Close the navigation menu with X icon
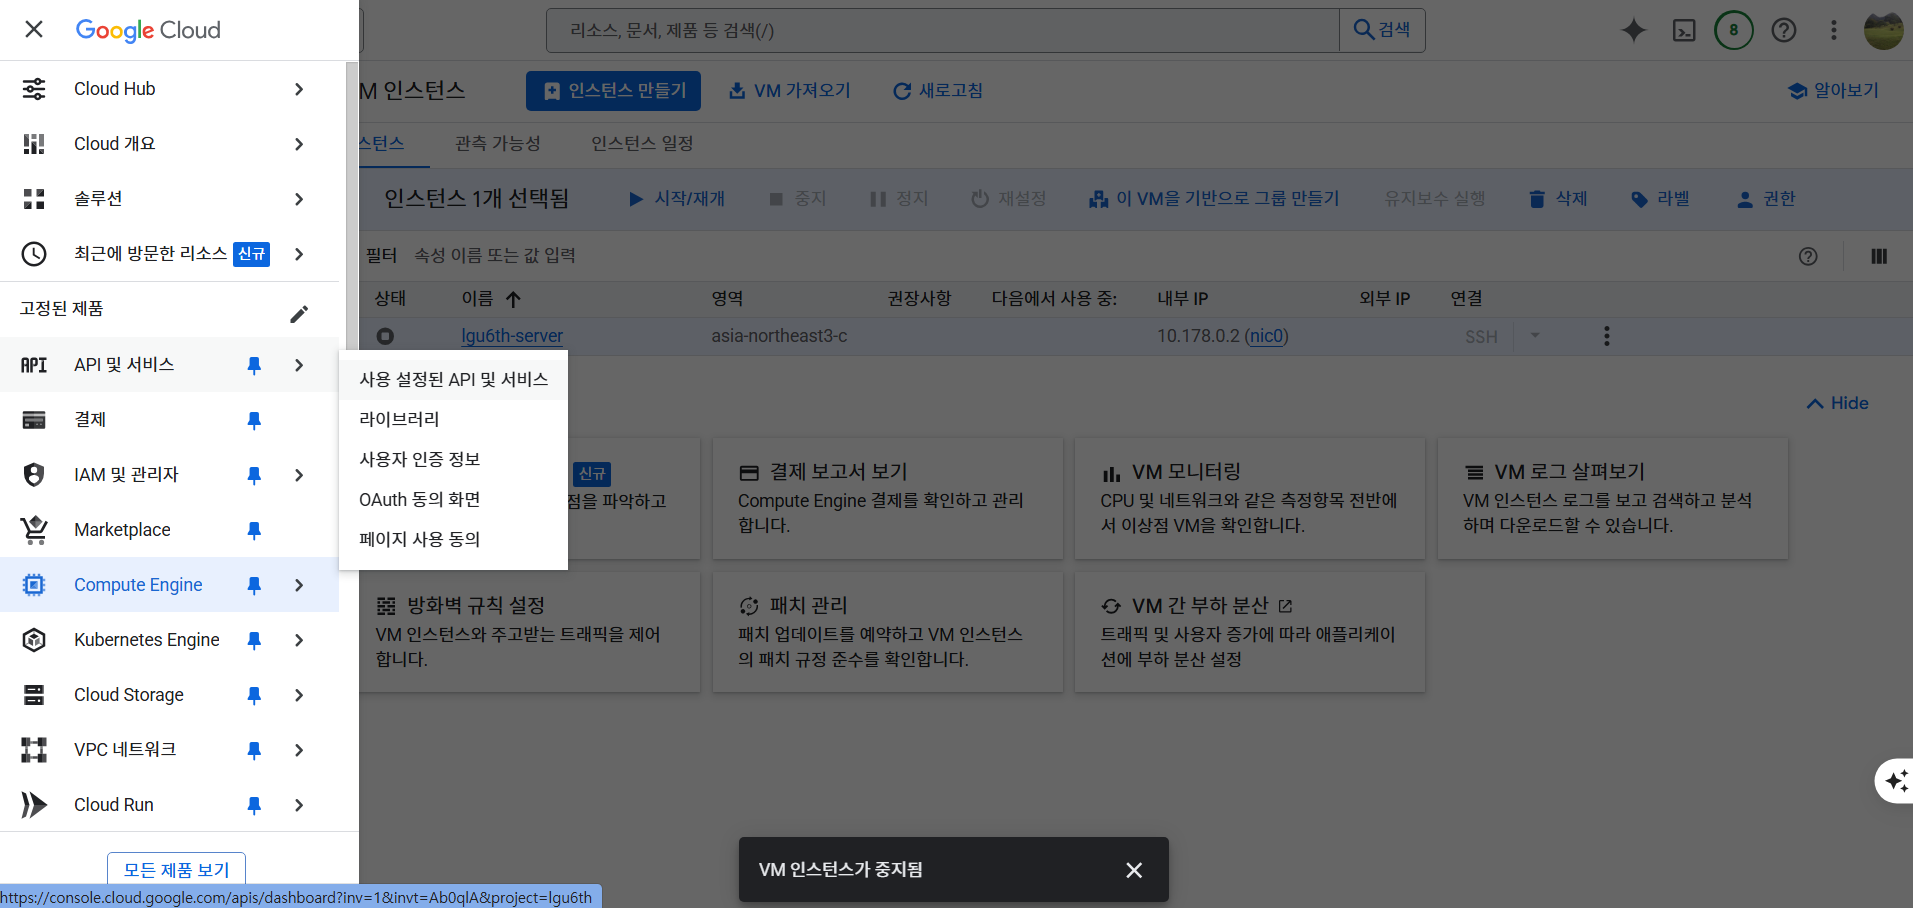 point(34,29)
